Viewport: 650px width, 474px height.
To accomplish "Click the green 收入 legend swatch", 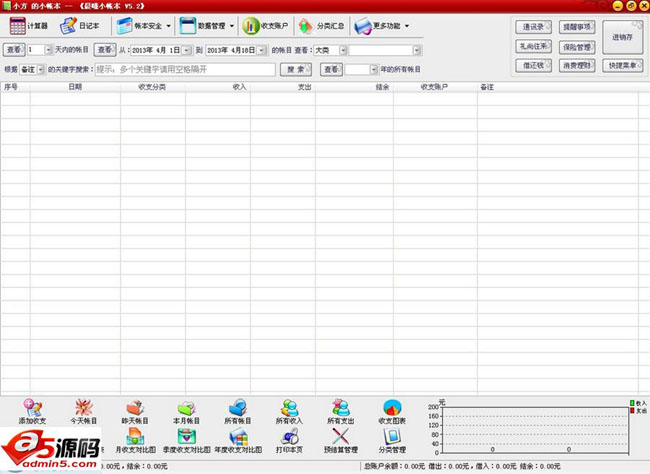I will 632,403.
